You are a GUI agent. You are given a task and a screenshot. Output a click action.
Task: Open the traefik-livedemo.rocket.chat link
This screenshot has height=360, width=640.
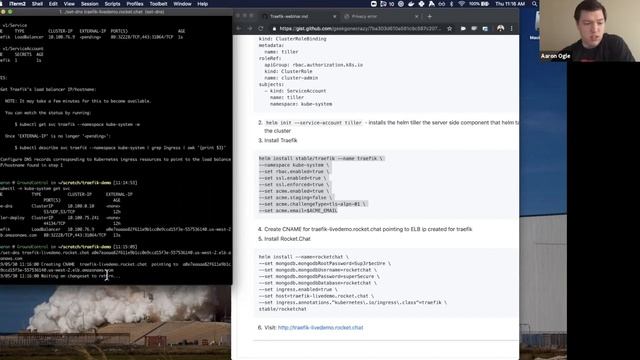pyautogui.click(x=320, y=327)
